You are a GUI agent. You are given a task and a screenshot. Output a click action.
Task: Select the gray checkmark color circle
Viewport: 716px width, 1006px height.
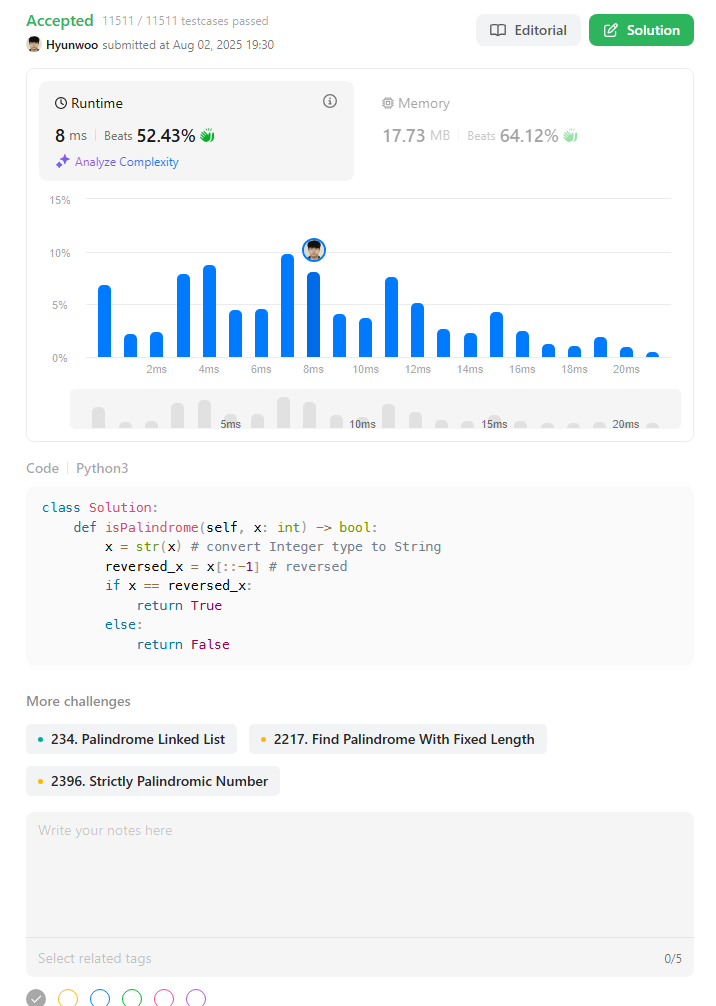click(x=36, y=997)
